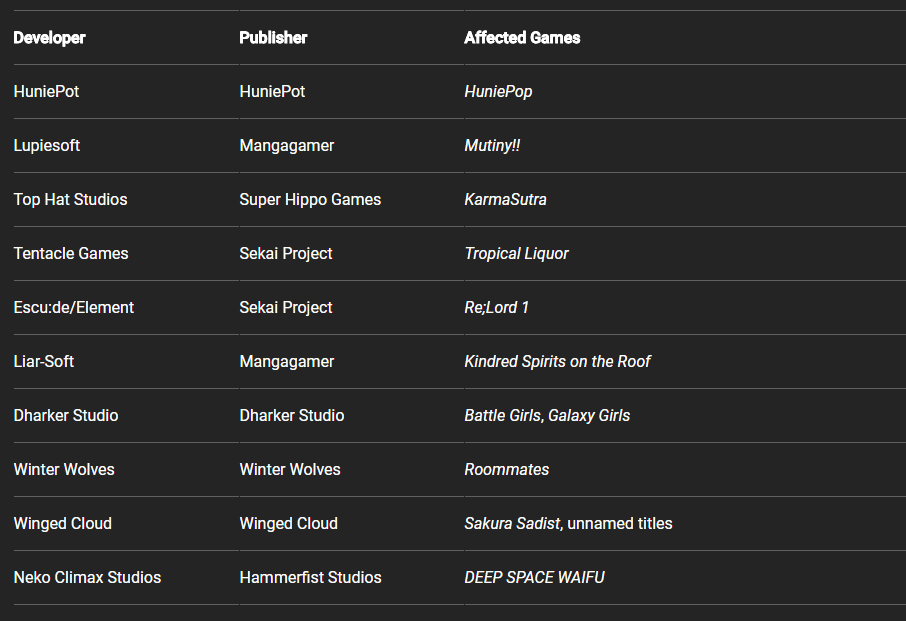Screen dimensions: 906x621
Task: Click Sekai Project in Tentacle Games row
Action: tap(286, 254)
